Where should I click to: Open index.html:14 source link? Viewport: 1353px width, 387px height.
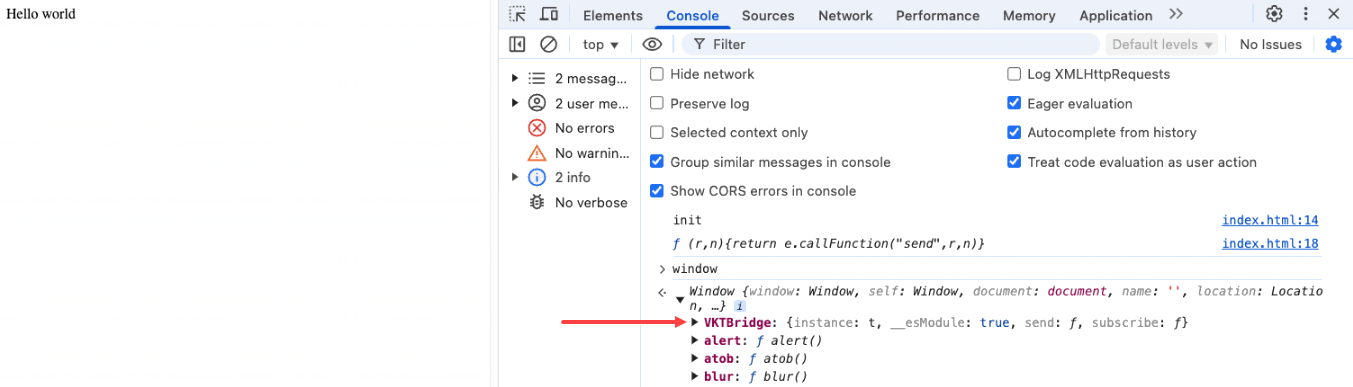[1270, 220]
